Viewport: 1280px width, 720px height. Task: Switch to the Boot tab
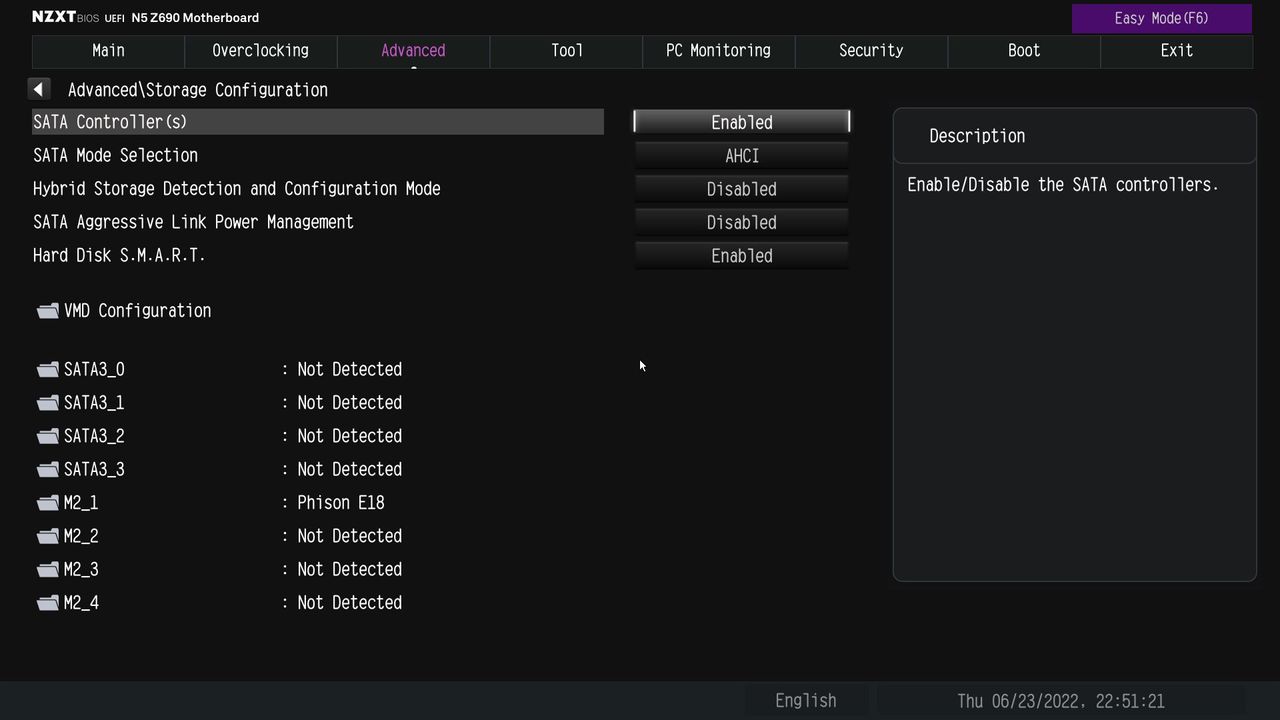point(1024,51)
